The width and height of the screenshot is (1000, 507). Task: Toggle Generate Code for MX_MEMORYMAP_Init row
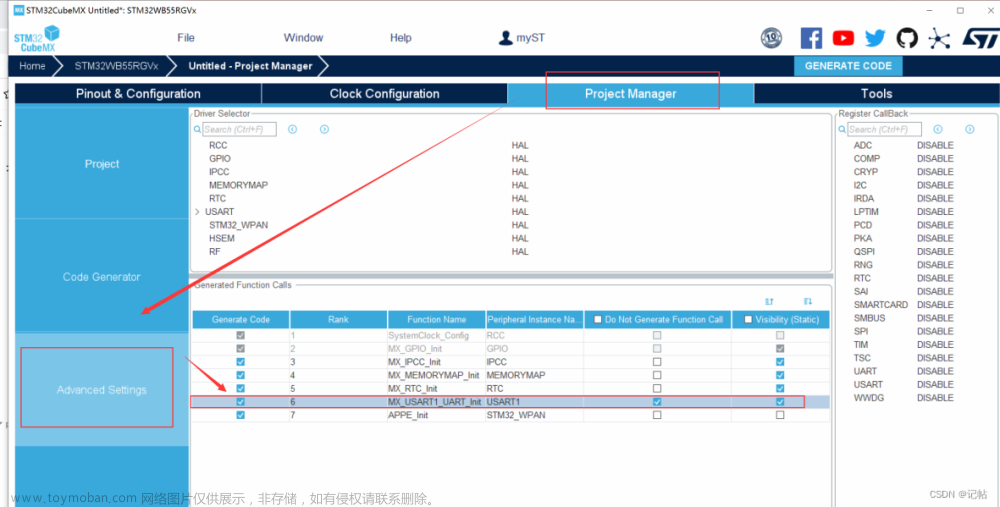[x=240, y=375]
